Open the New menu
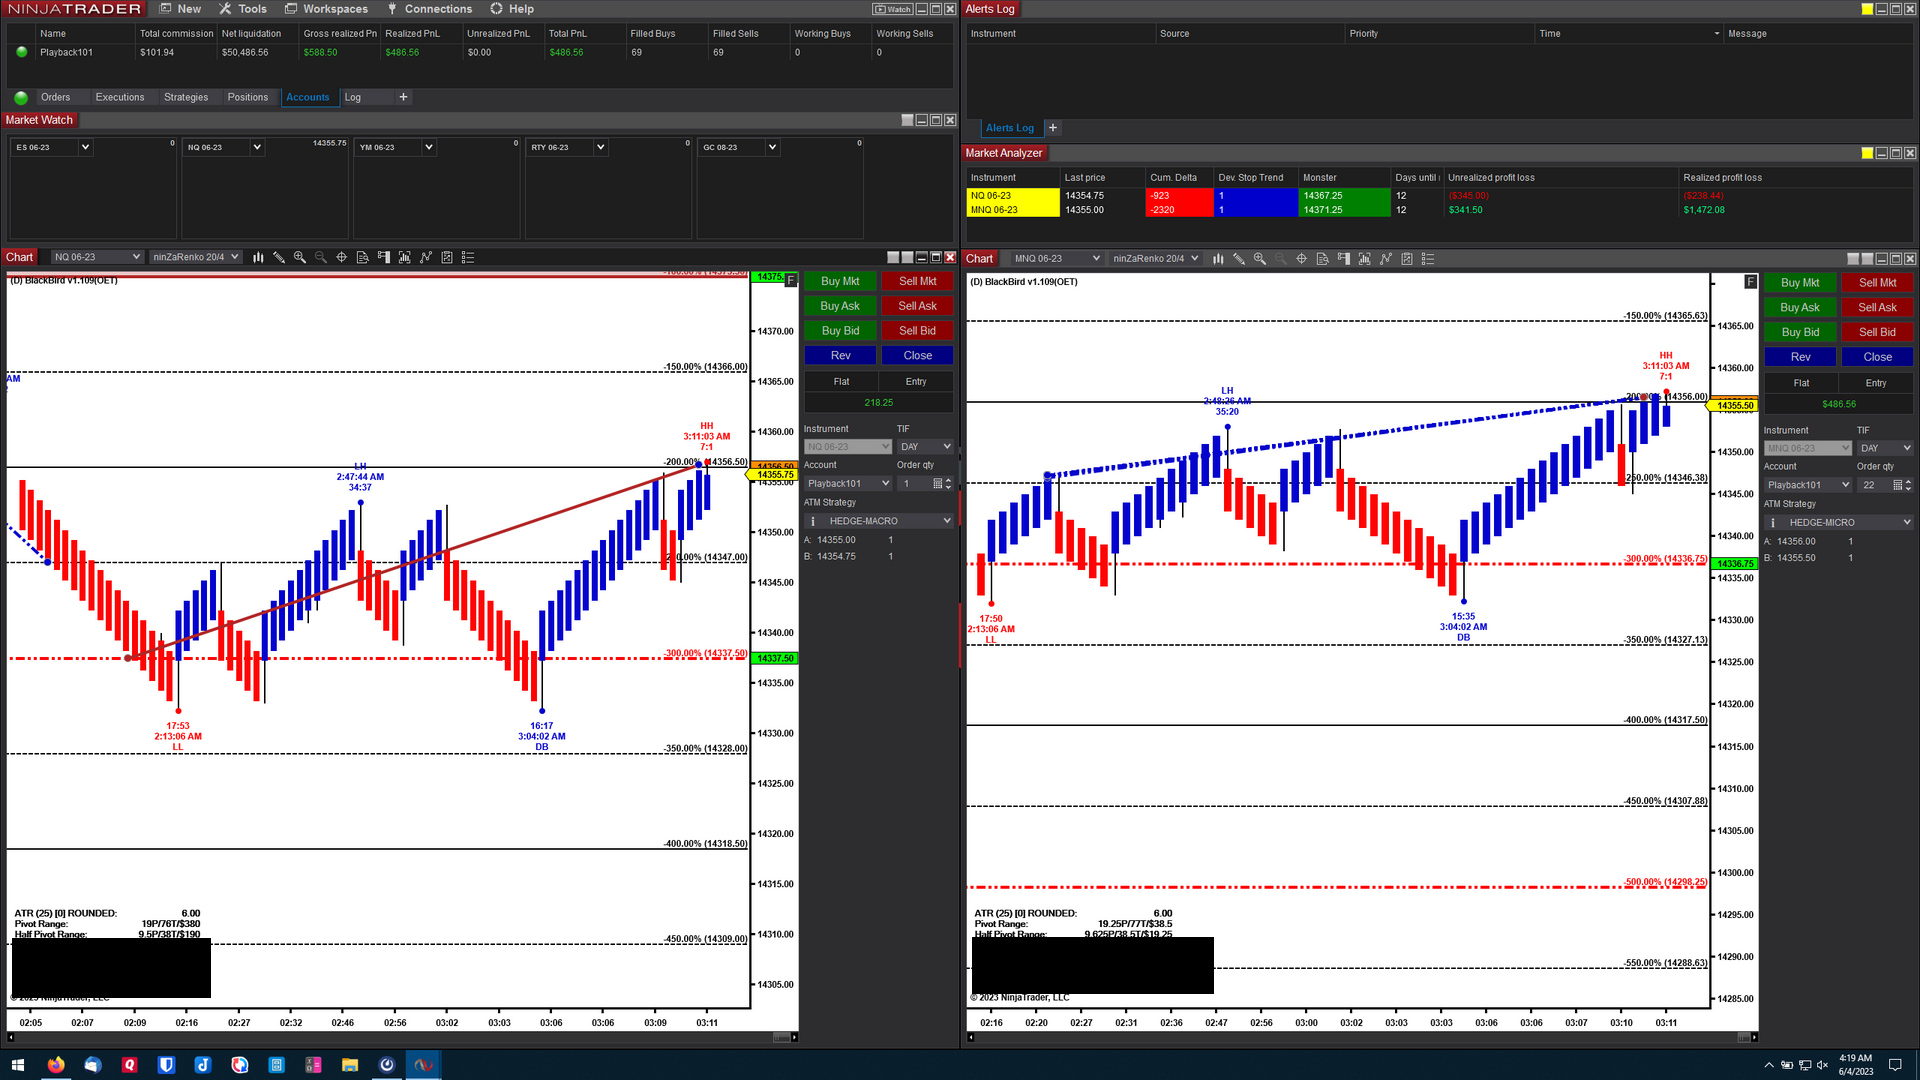 point(180,9)
